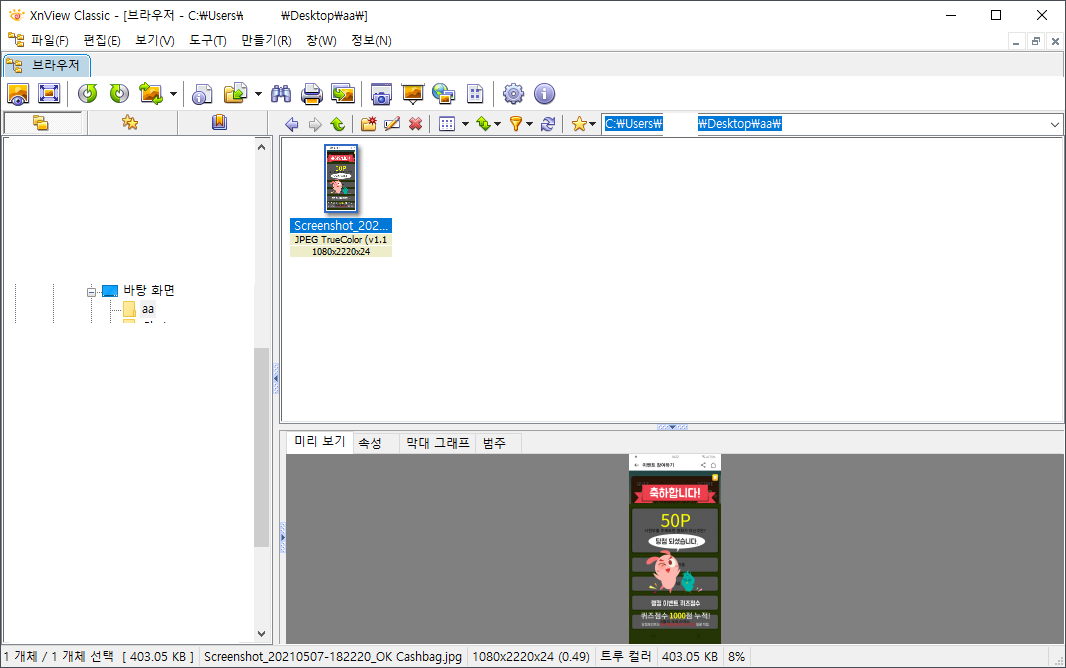Click the folder path address field

point(824,124)
